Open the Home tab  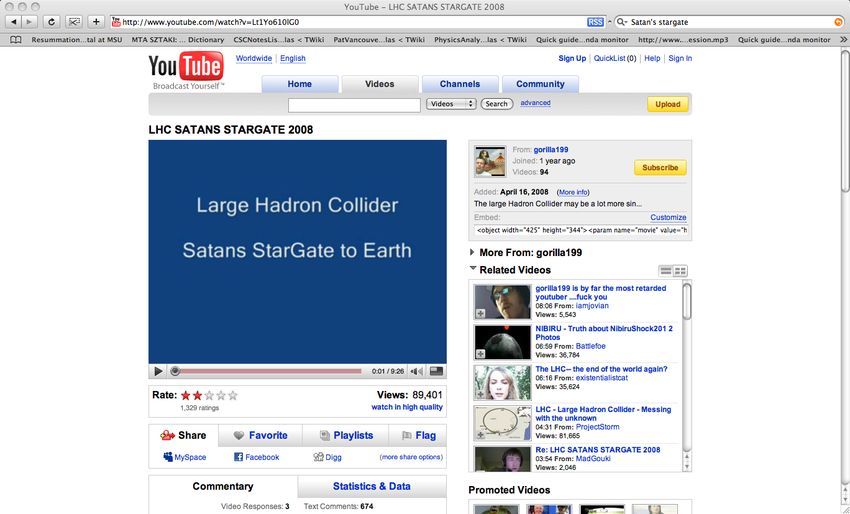point(300,84)
